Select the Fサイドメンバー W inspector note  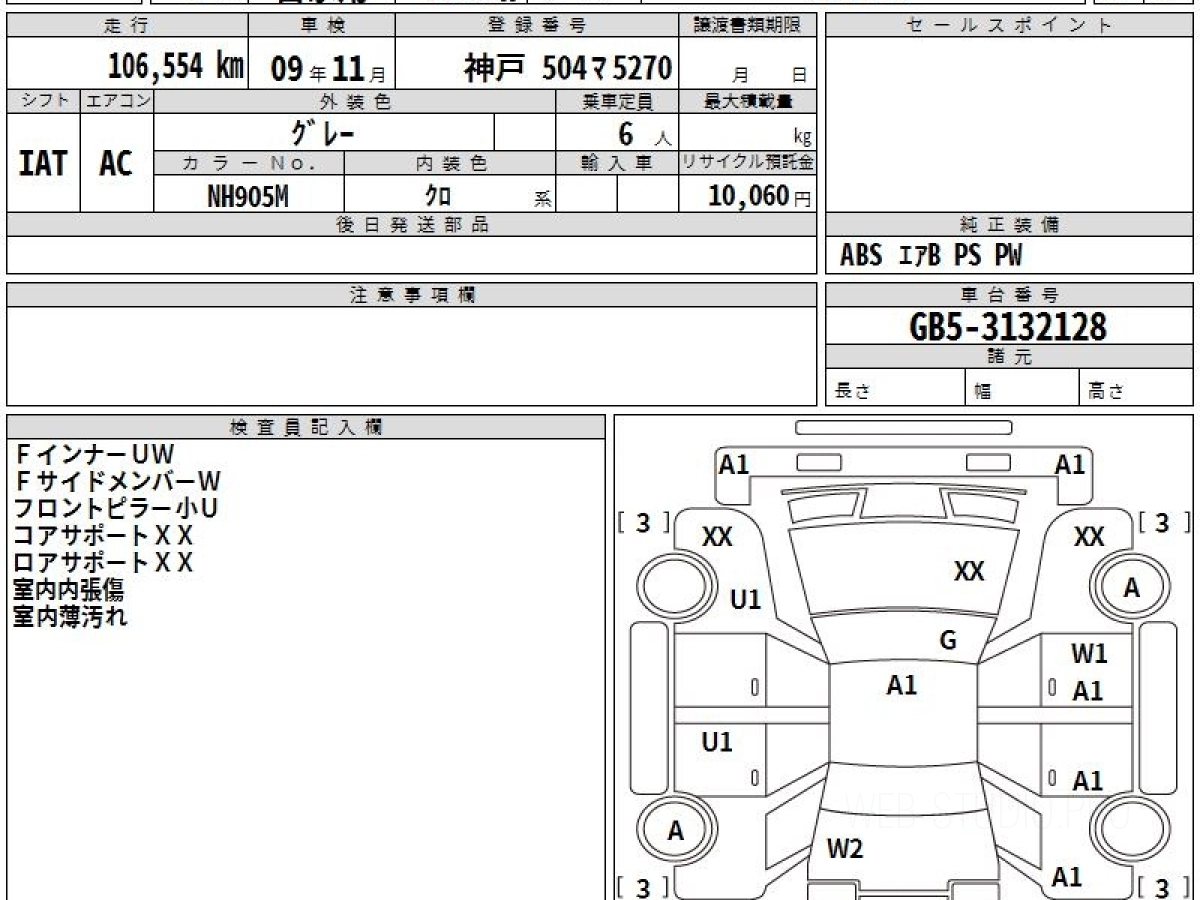point(117,482)
